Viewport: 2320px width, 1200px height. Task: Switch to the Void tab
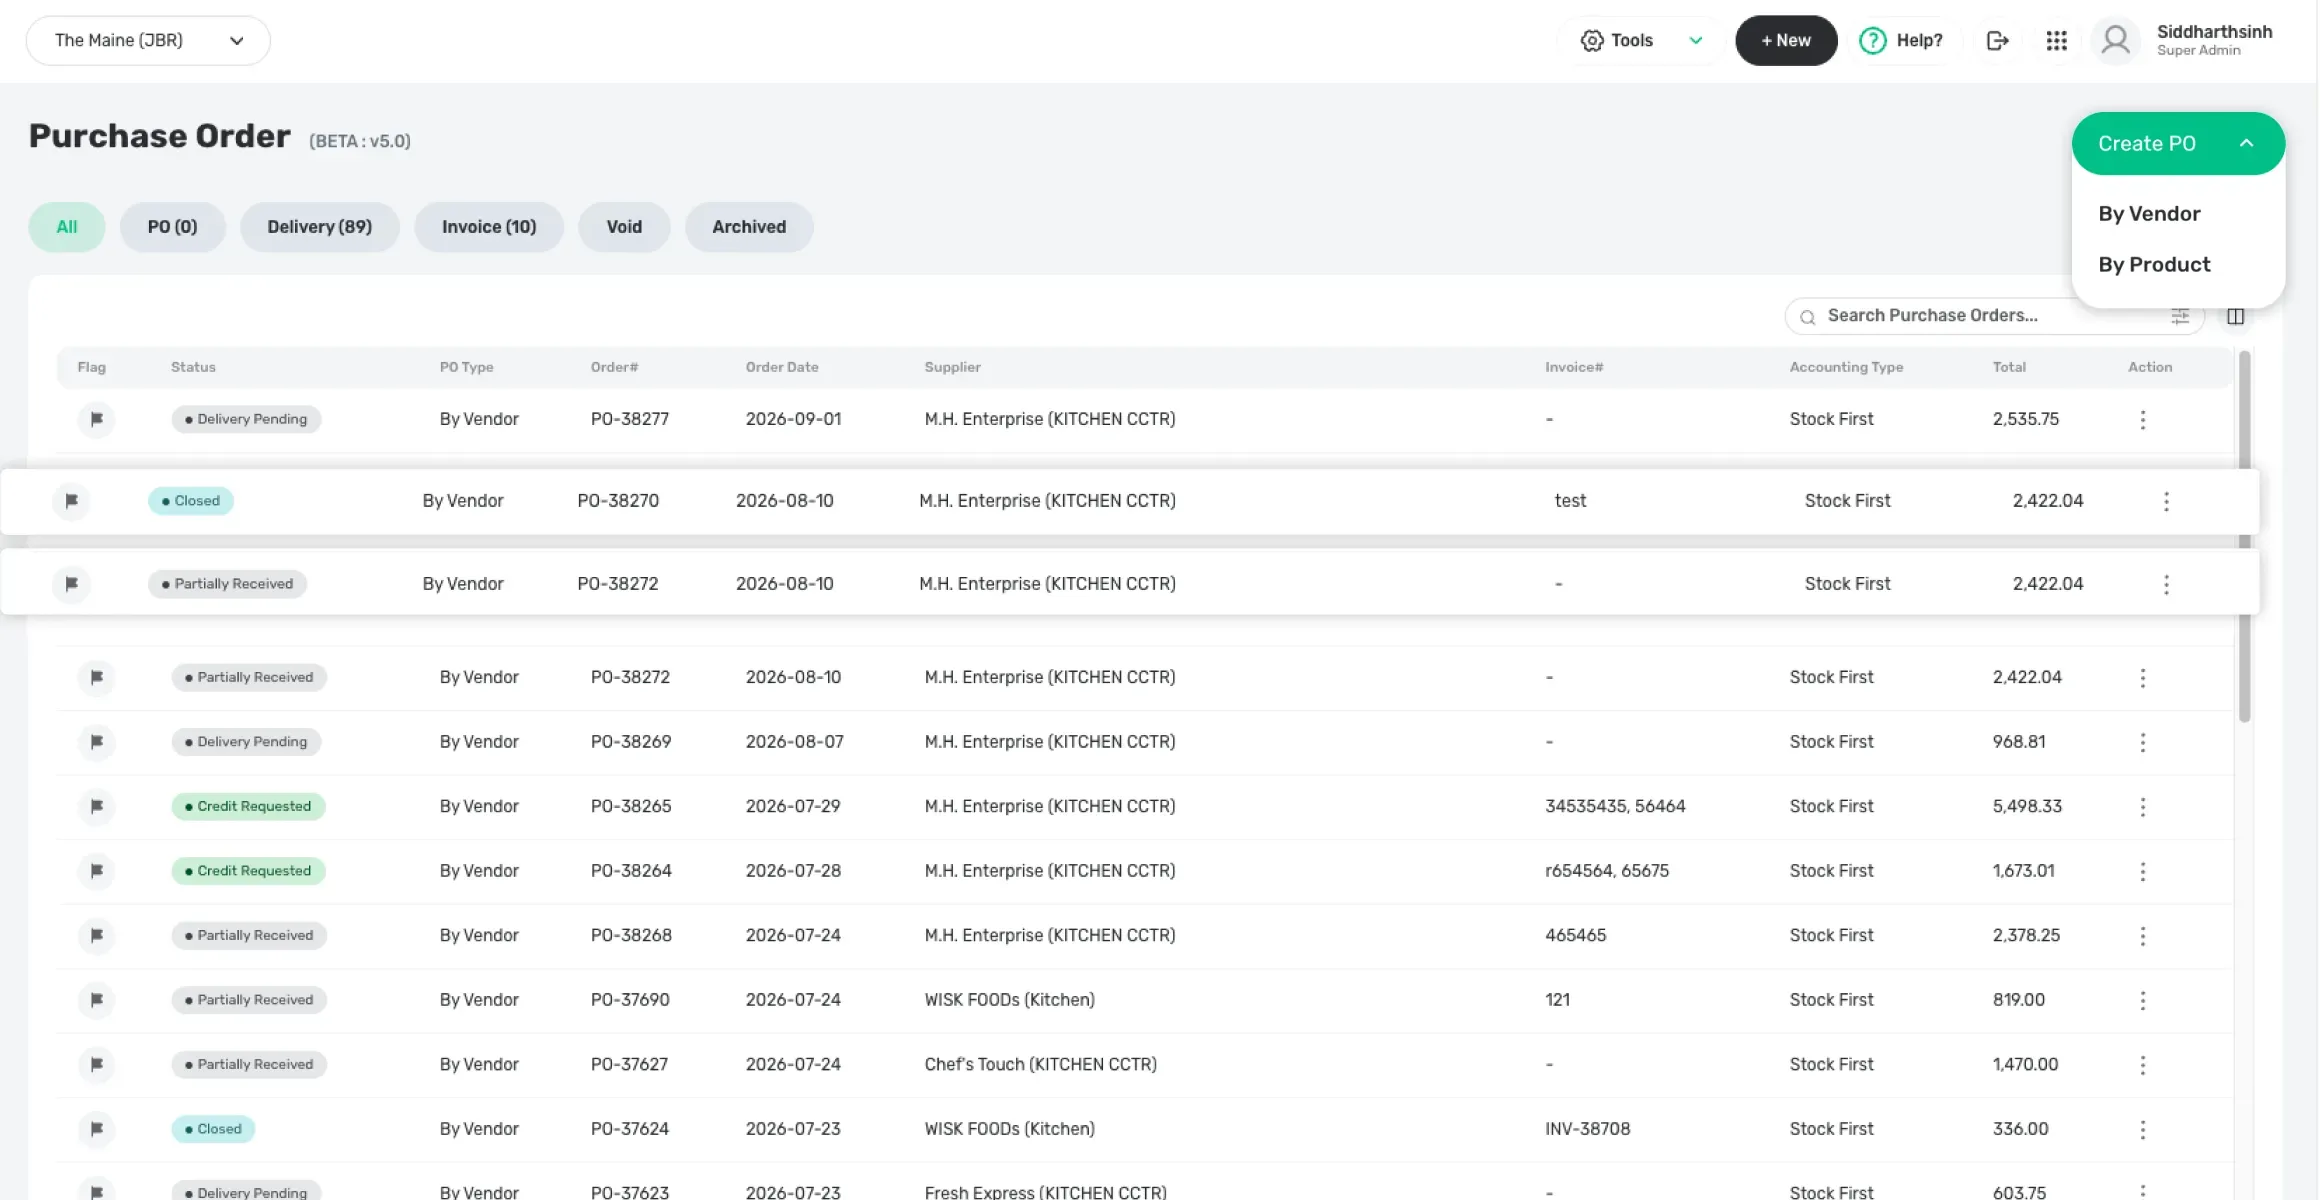624,227
